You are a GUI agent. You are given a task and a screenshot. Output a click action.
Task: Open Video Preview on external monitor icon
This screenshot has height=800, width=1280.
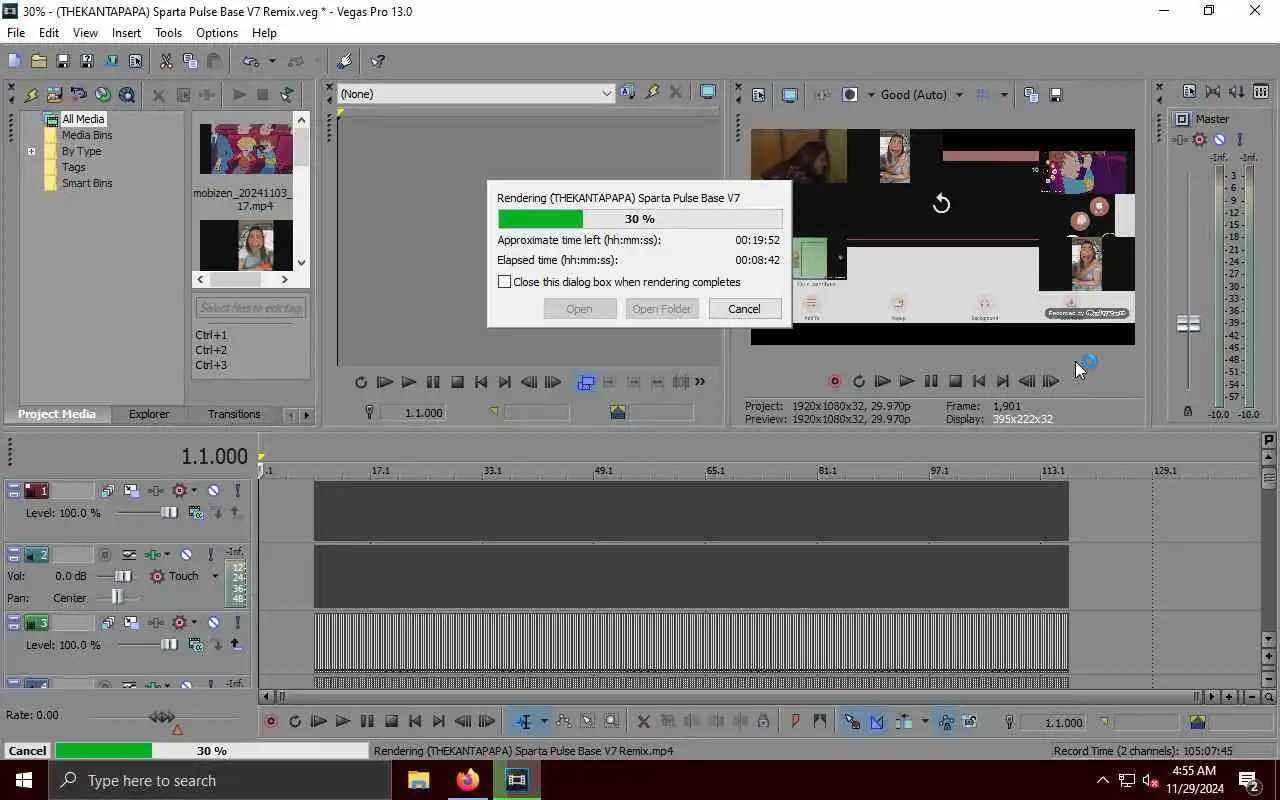click(x=789, y=95)
